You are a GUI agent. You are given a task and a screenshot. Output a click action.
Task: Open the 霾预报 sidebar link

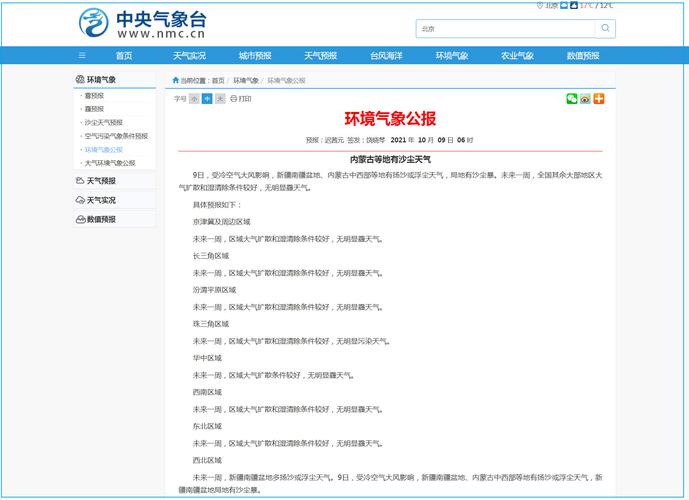[94, 109]
